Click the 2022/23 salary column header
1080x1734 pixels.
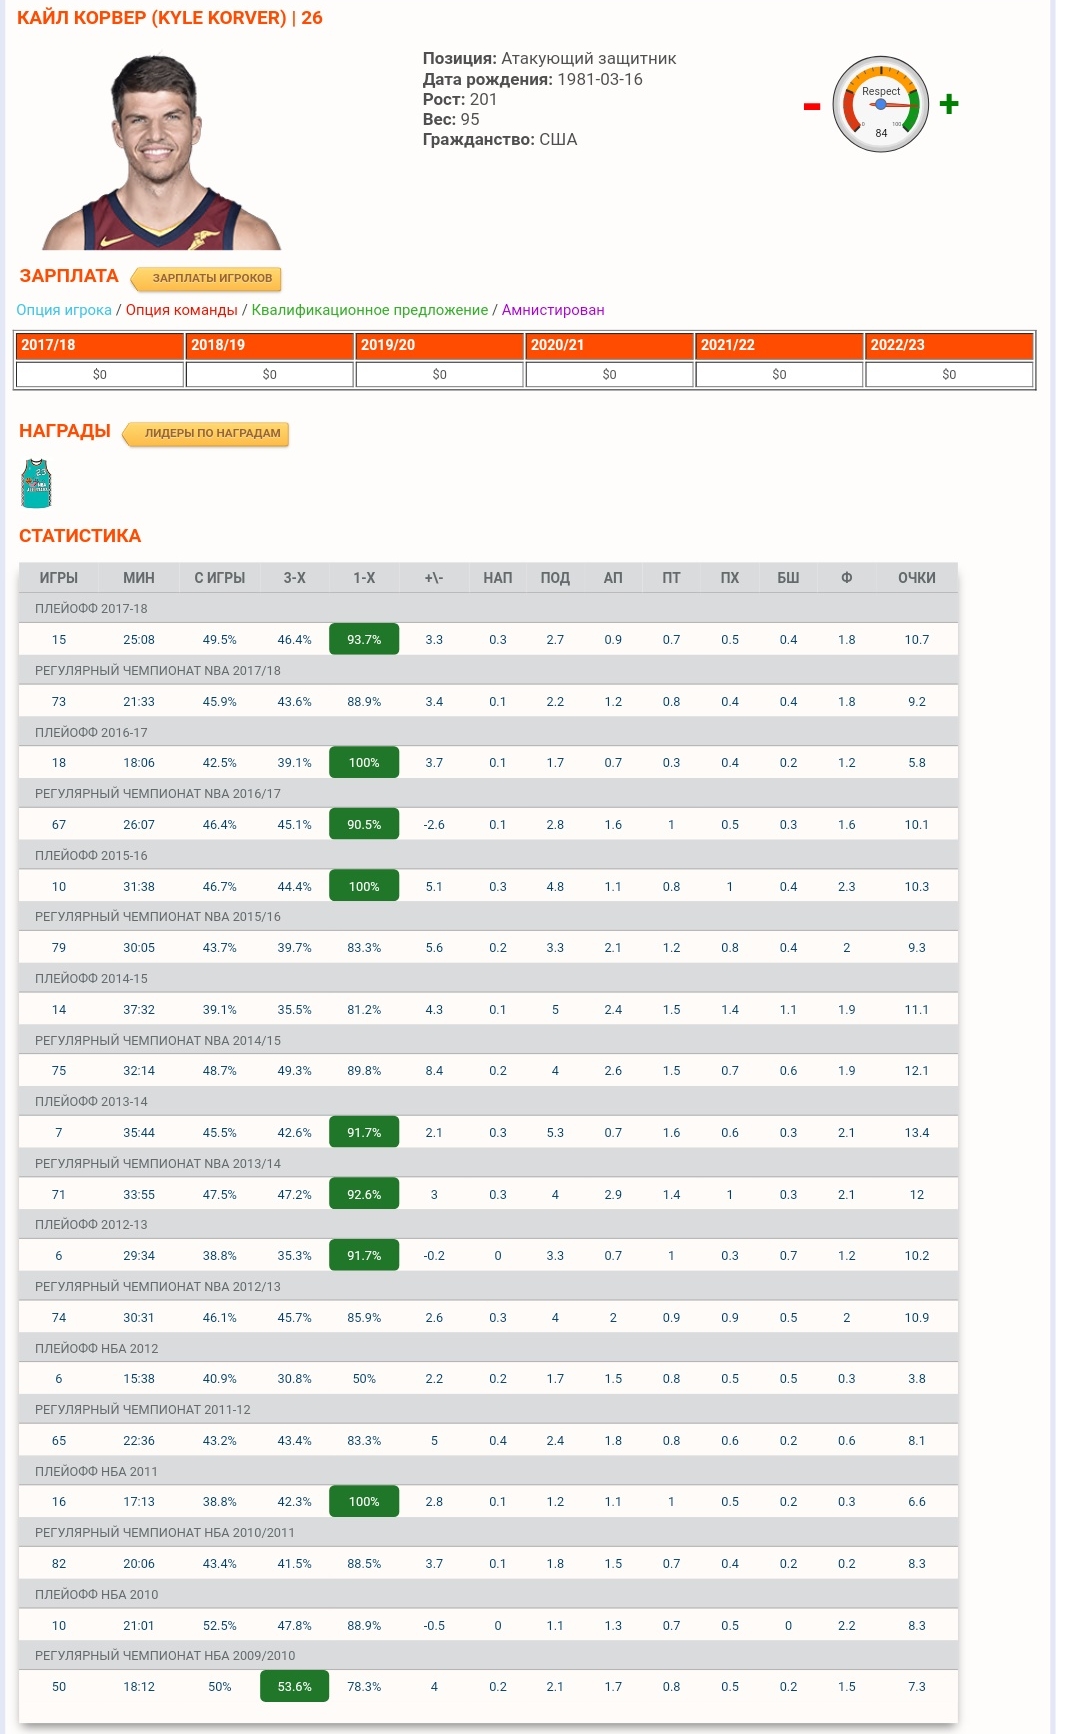click(x=949, y=345)
